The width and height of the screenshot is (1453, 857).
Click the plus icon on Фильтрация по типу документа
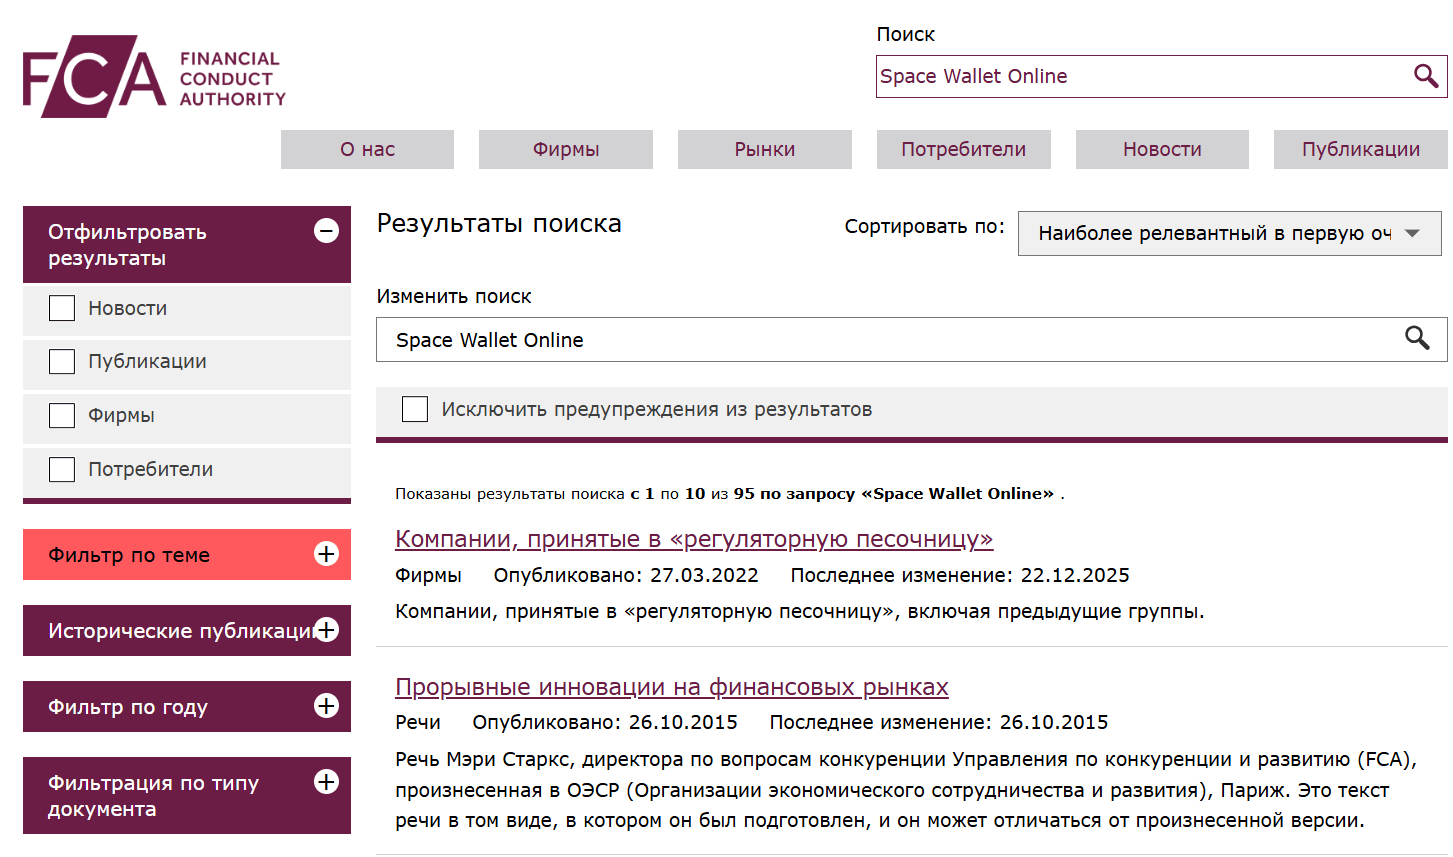click(x=326, y=783)
